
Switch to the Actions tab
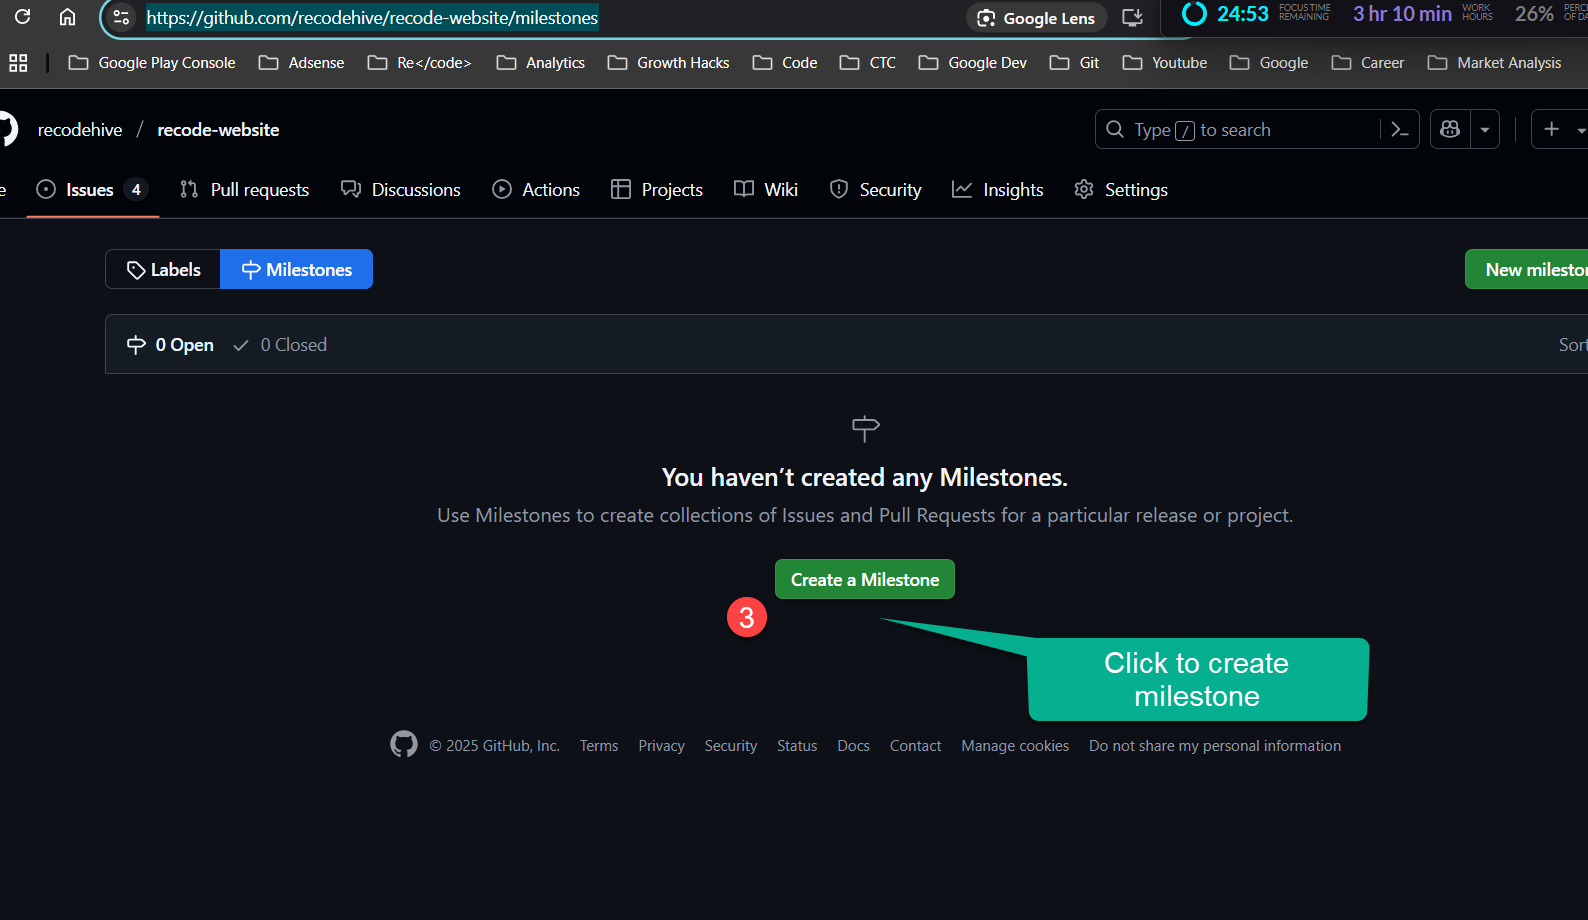536,190
